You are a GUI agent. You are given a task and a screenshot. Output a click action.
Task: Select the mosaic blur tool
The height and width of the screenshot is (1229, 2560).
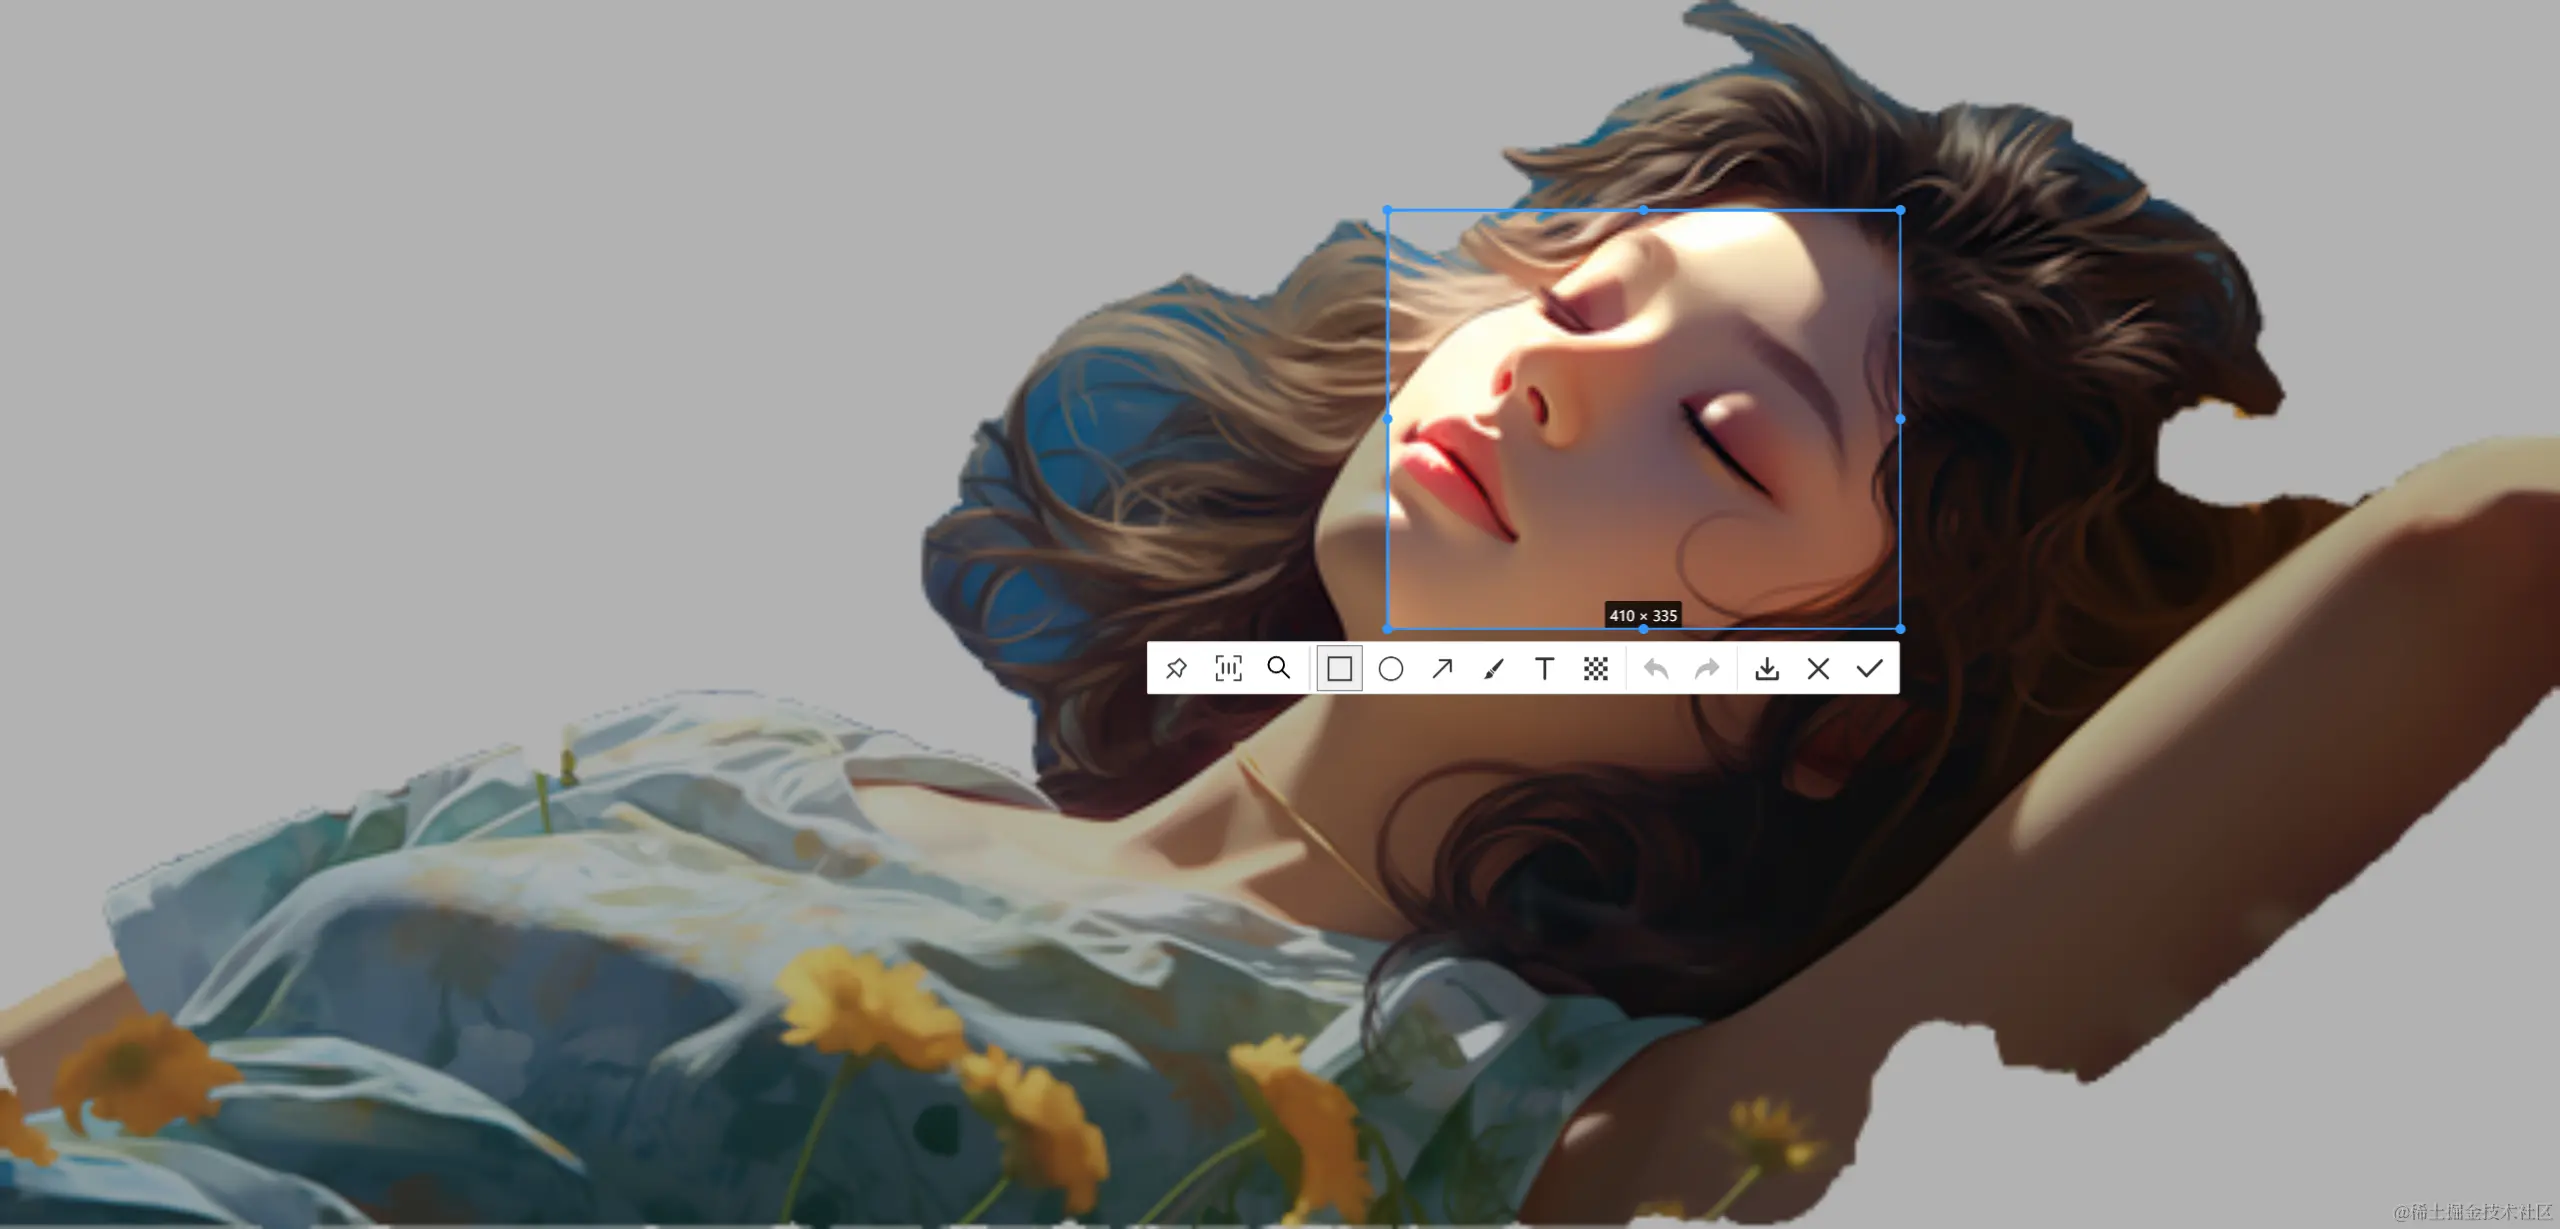[x=1596, y=668]
